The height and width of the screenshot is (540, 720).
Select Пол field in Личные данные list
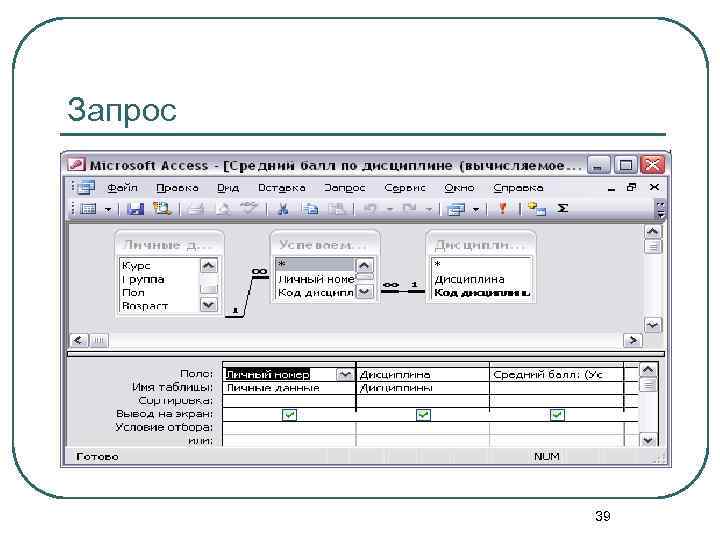pyautogui.click(x=159, y=292)
